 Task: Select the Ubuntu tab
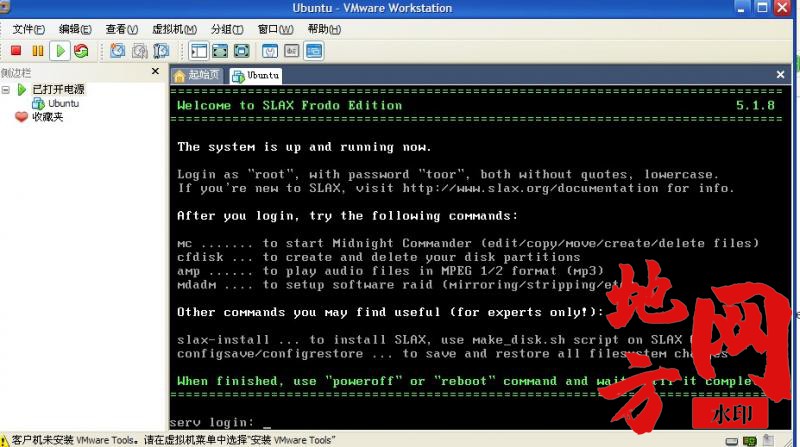[256, 76]
